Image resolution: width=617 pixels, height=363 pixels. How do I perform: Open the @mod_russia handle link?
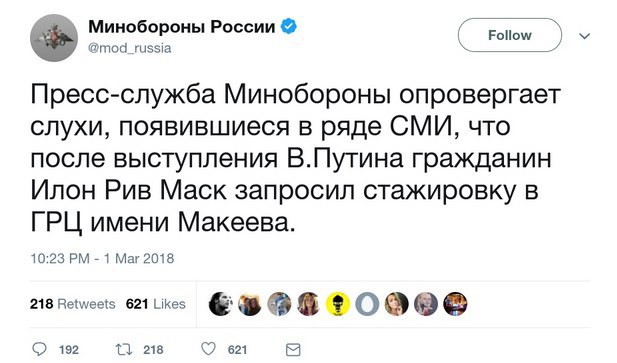pos(130,48)
